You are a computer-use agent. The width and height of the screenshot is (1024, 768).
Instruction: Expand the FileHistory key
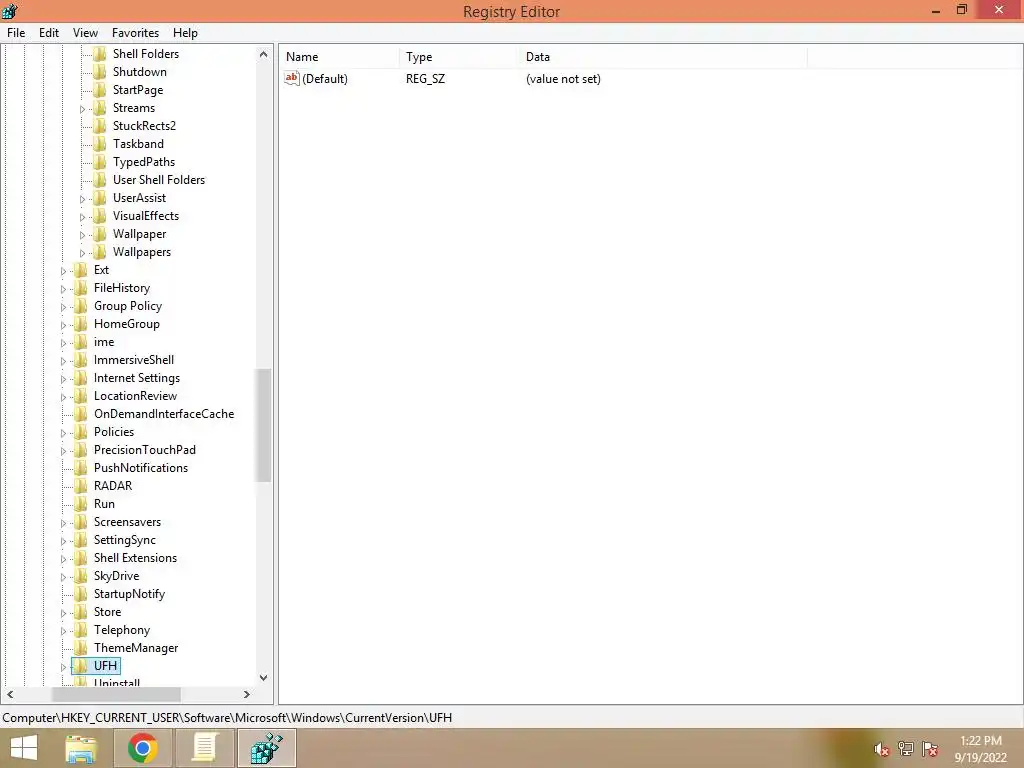coord(63,289)
